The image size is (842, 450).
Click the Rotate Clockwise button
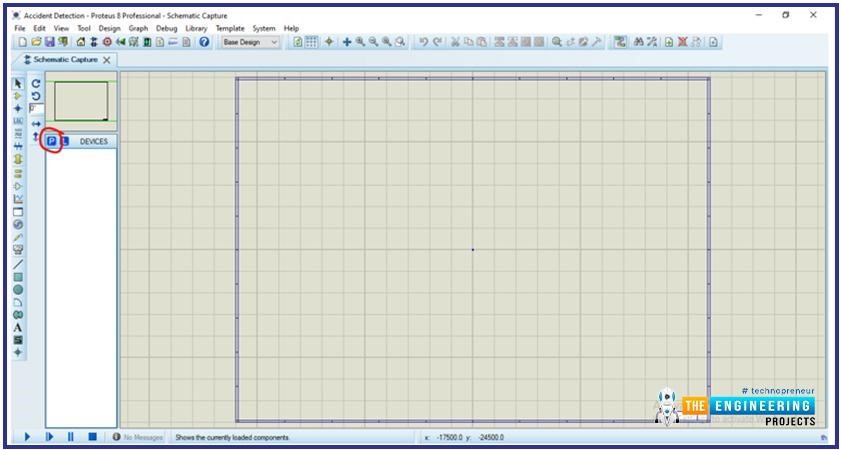[x=36, y=84]
